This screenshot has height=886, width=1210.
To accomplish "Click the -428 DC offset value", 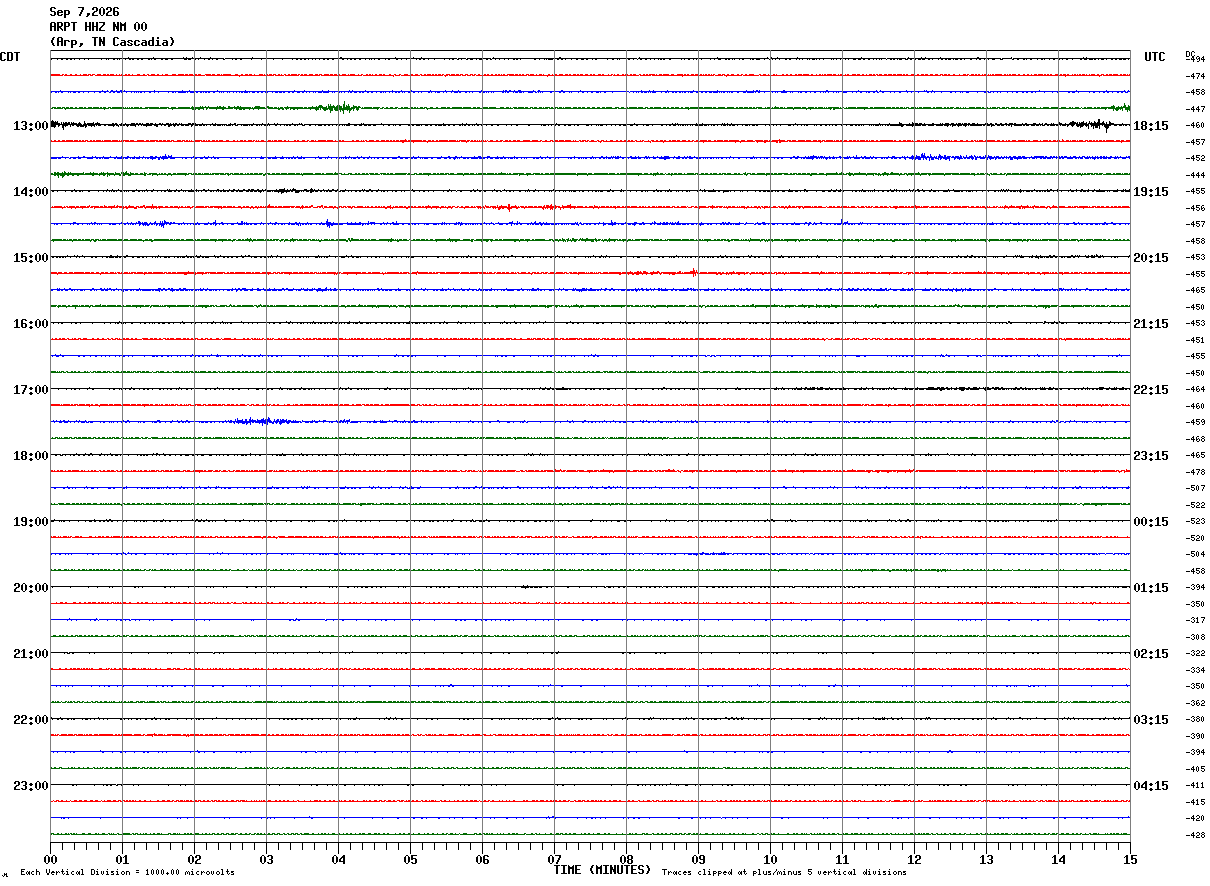I will coord(1195,835).
